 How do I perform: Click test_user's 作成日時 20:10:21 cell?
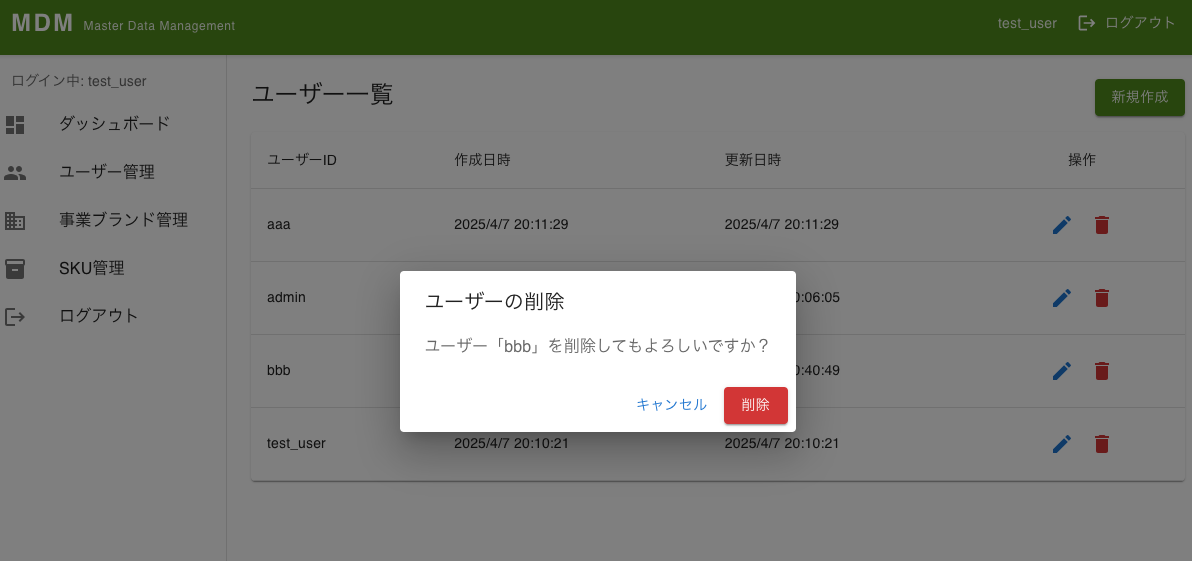(x=511, y=443)
